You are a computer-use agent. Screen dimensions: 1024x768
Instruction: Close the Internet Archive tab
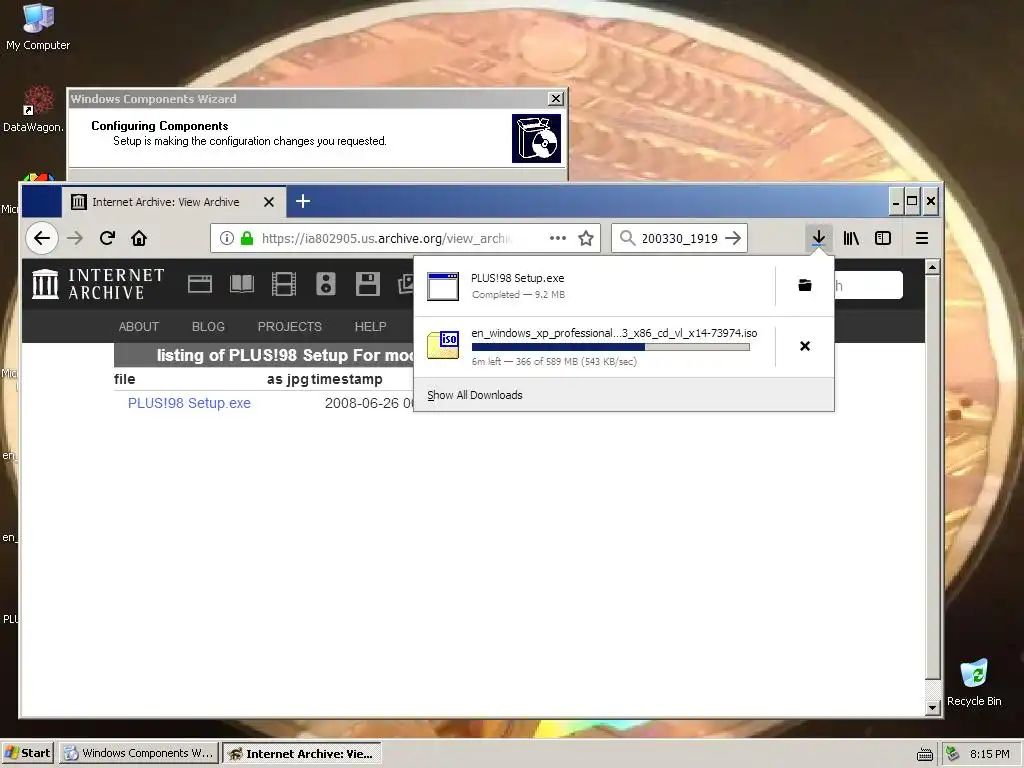point(268,202)
